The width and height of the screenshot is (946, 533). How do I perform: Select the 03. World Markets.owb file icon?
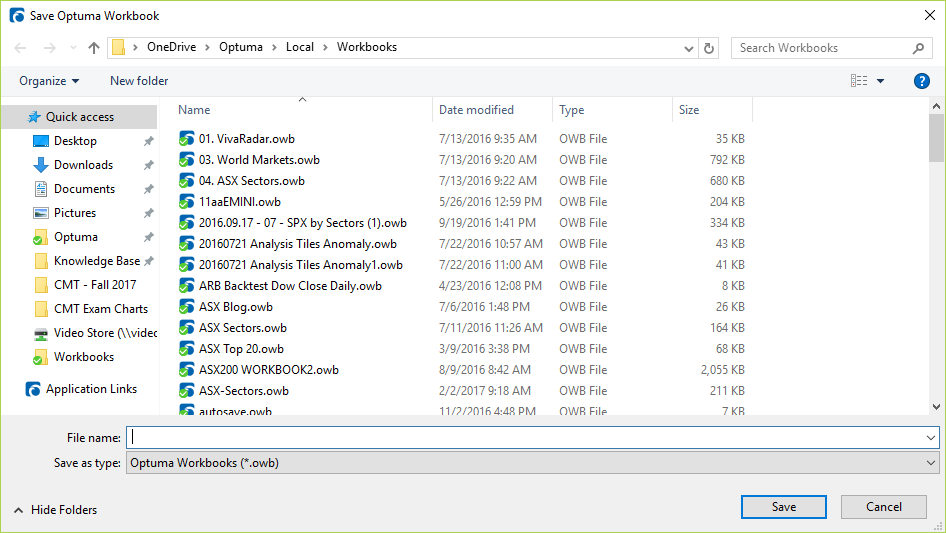[186, 160]
